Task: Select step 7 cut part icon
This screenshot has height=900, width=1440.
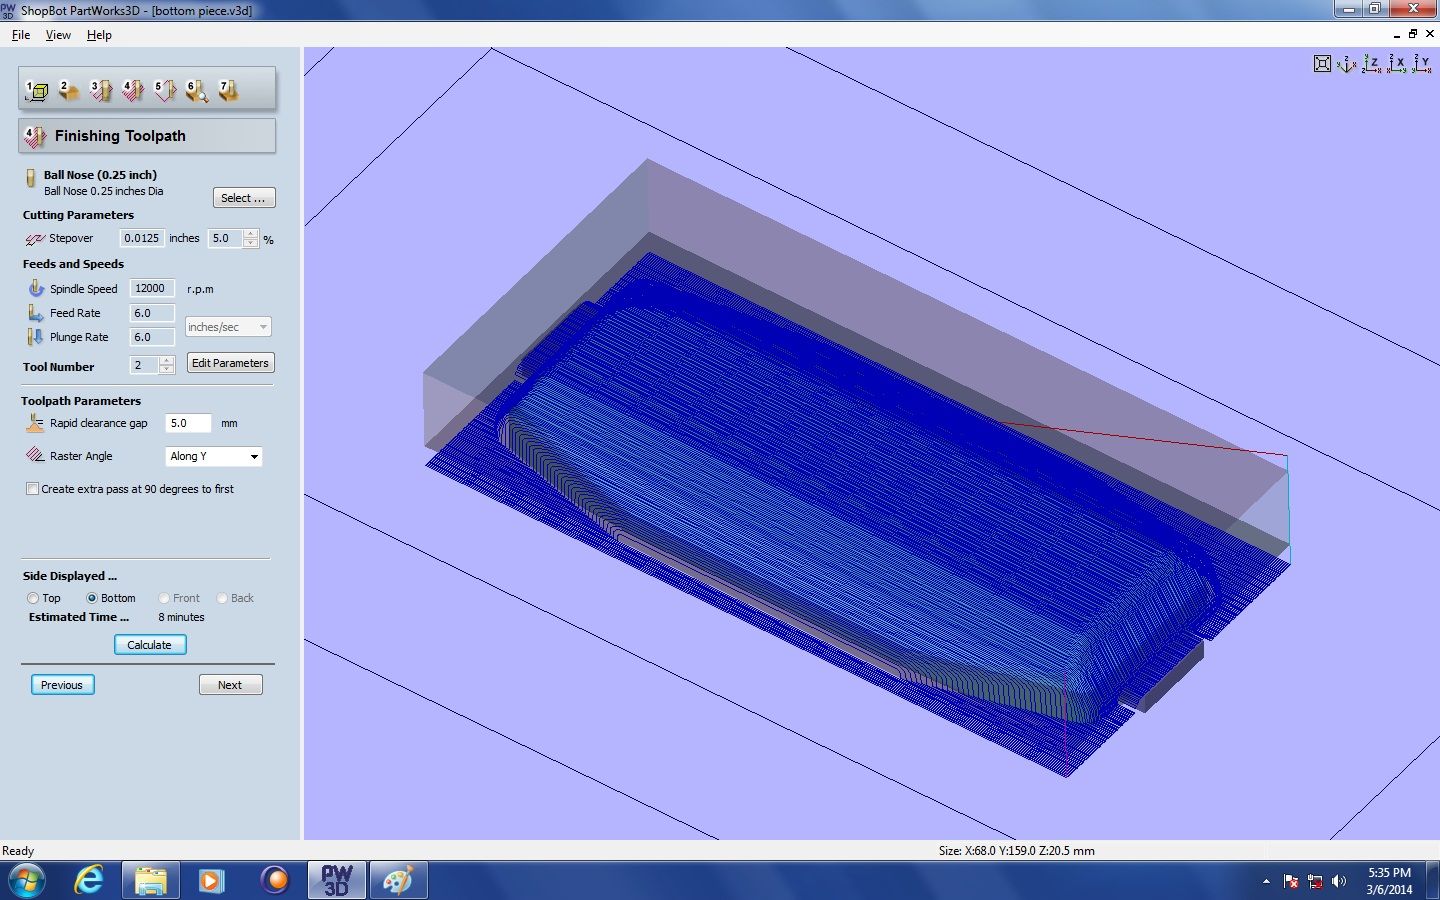Action: pos(228,90)
